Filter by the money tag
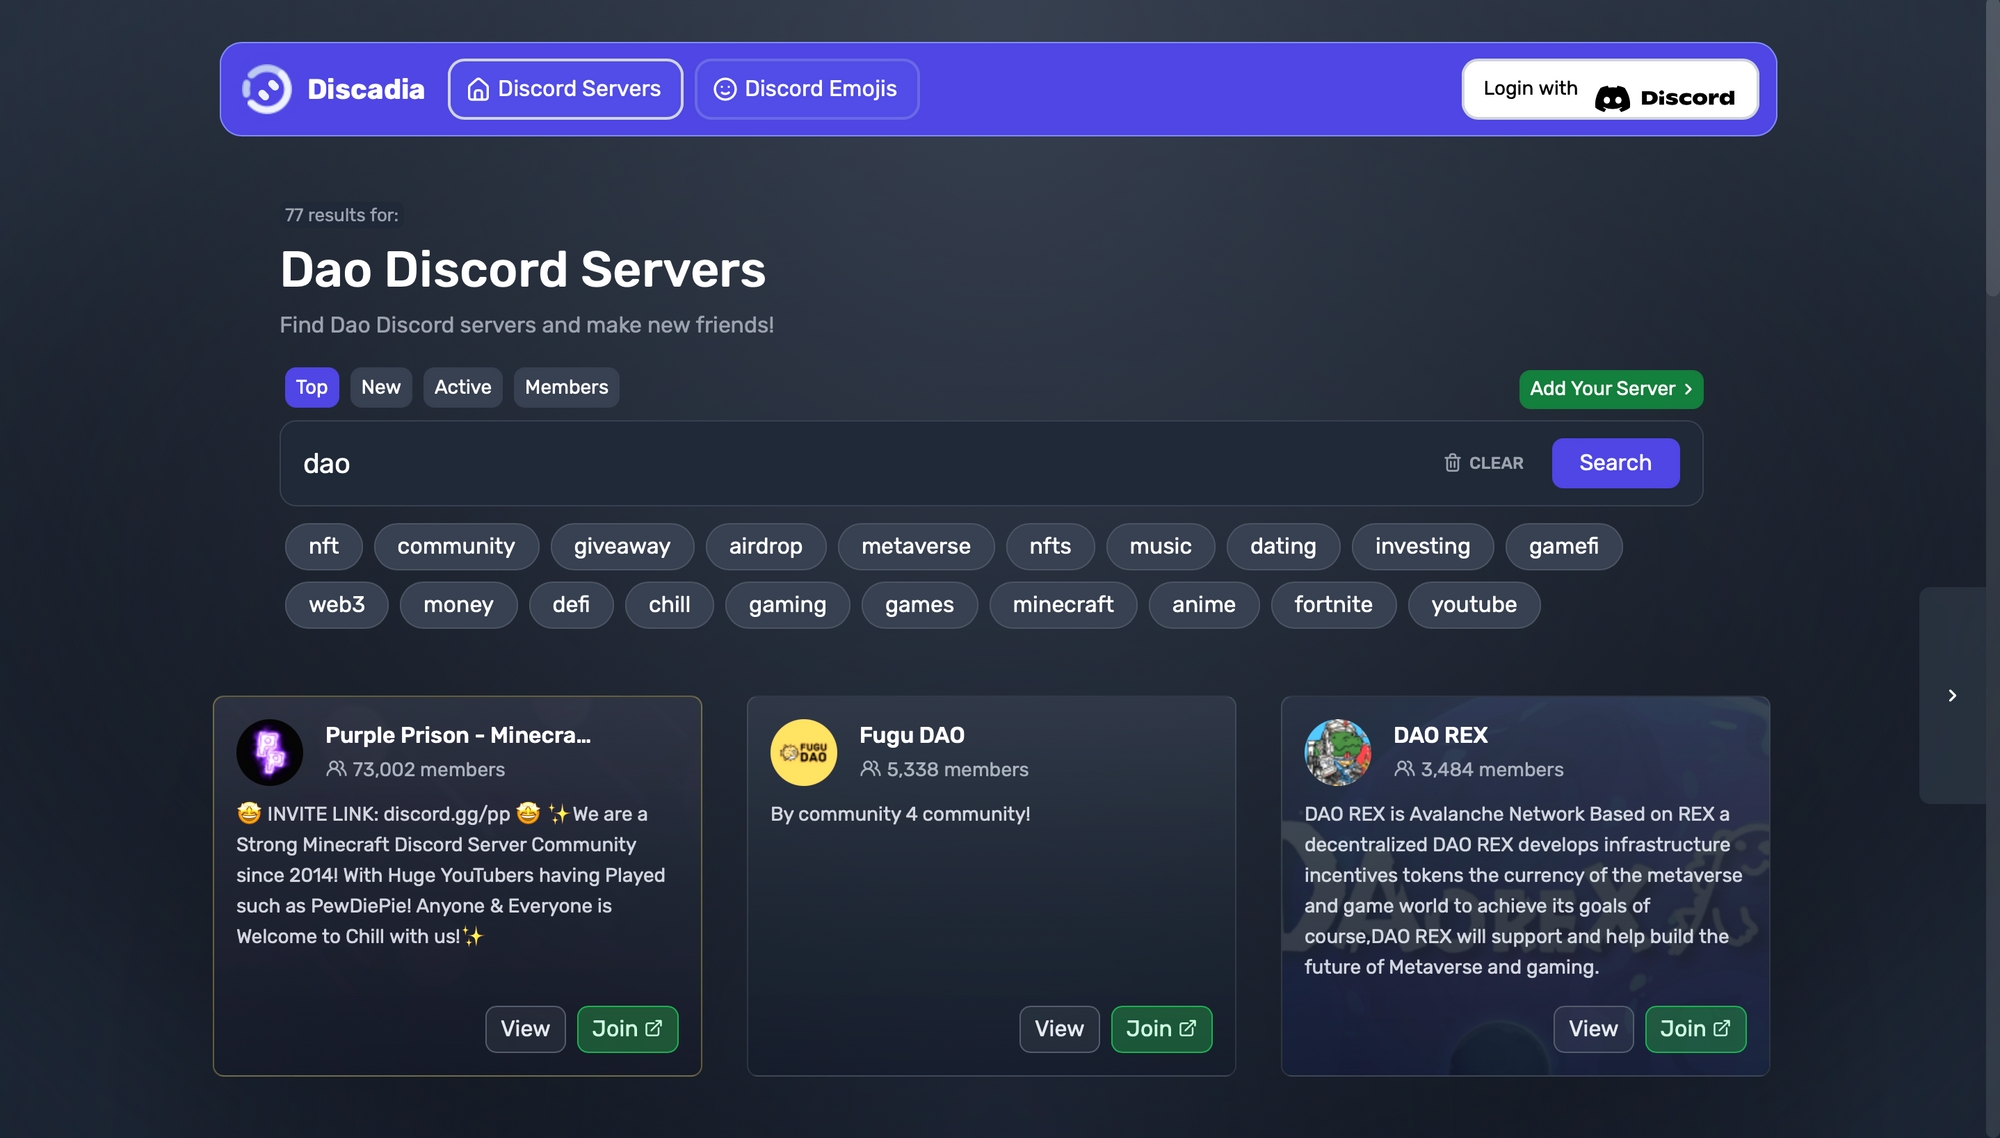 [x=458, y=605]
